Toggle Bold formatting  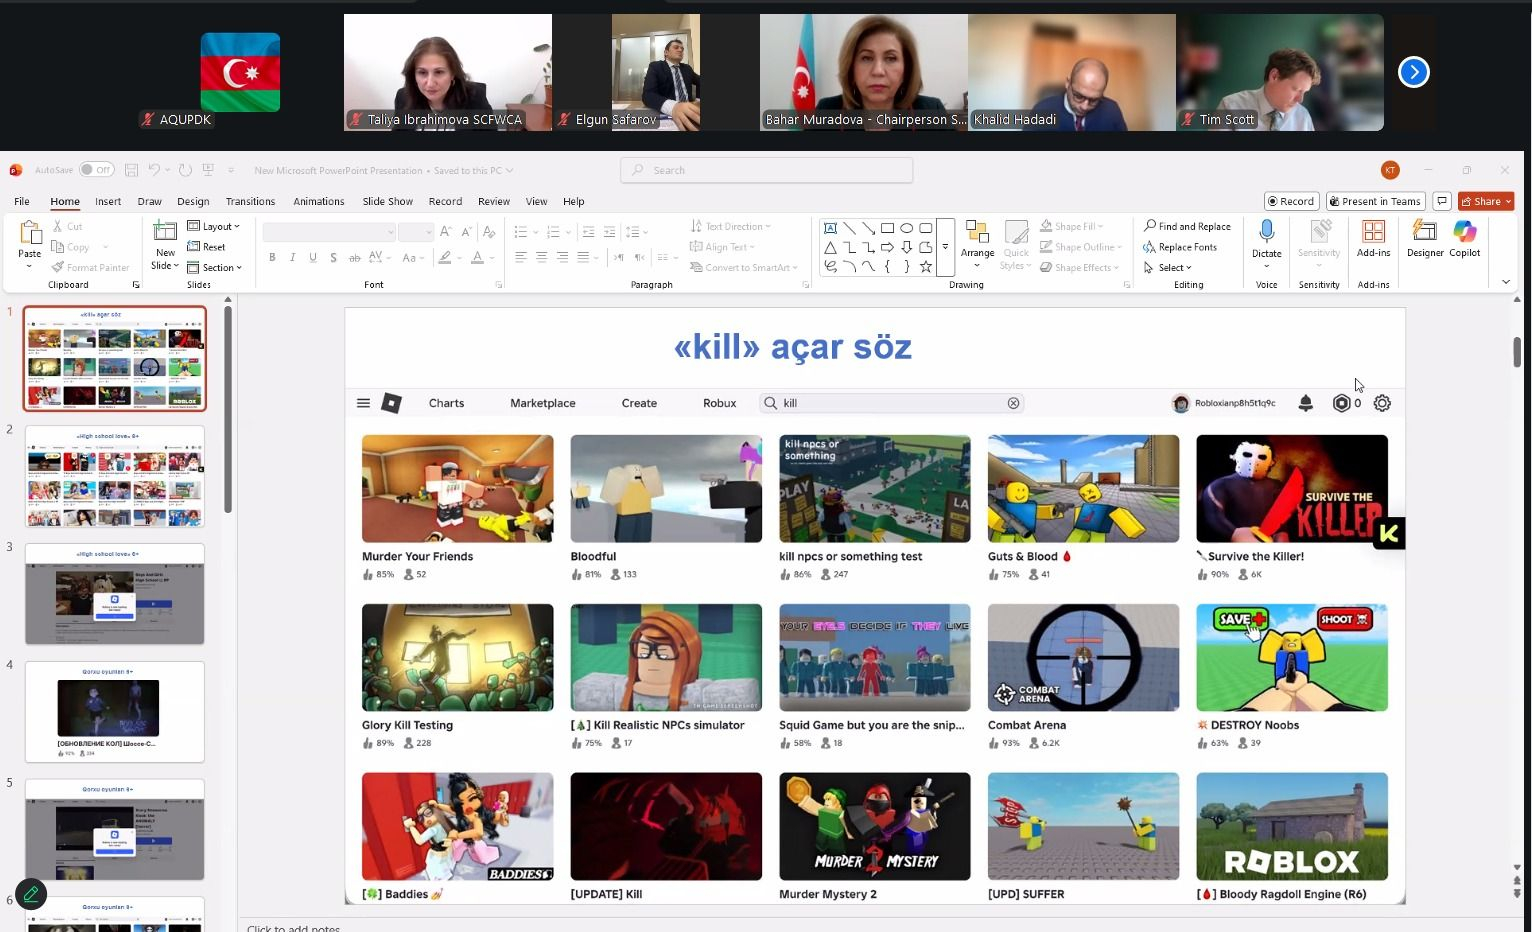[271, 257]
